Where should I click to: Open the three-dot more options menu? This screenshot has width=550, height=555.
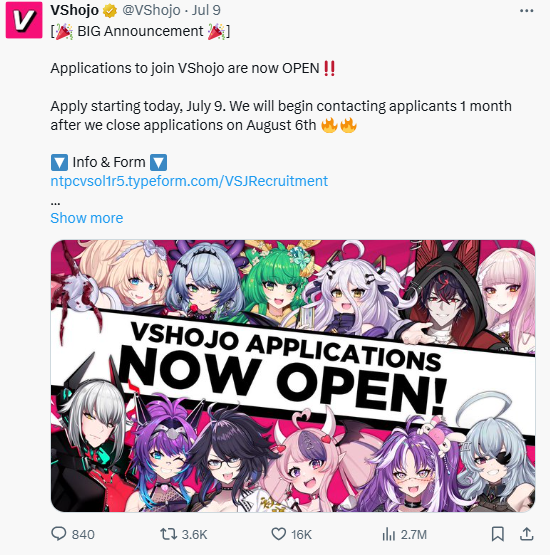pos(526,11)
